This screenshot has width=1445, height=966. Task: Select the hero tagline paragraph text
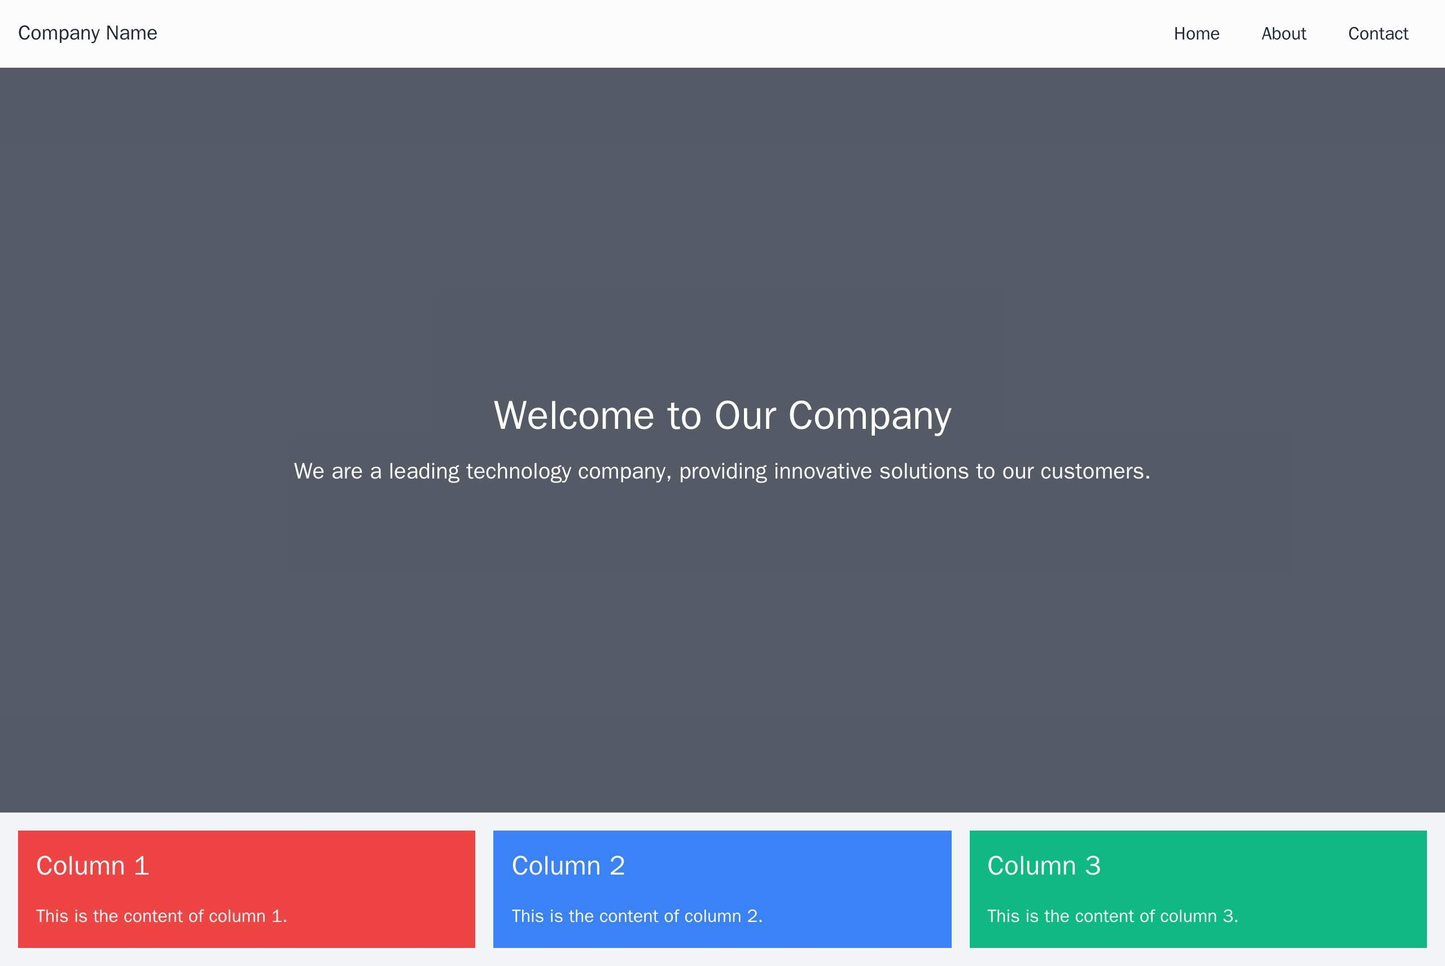tap(722, 470)
